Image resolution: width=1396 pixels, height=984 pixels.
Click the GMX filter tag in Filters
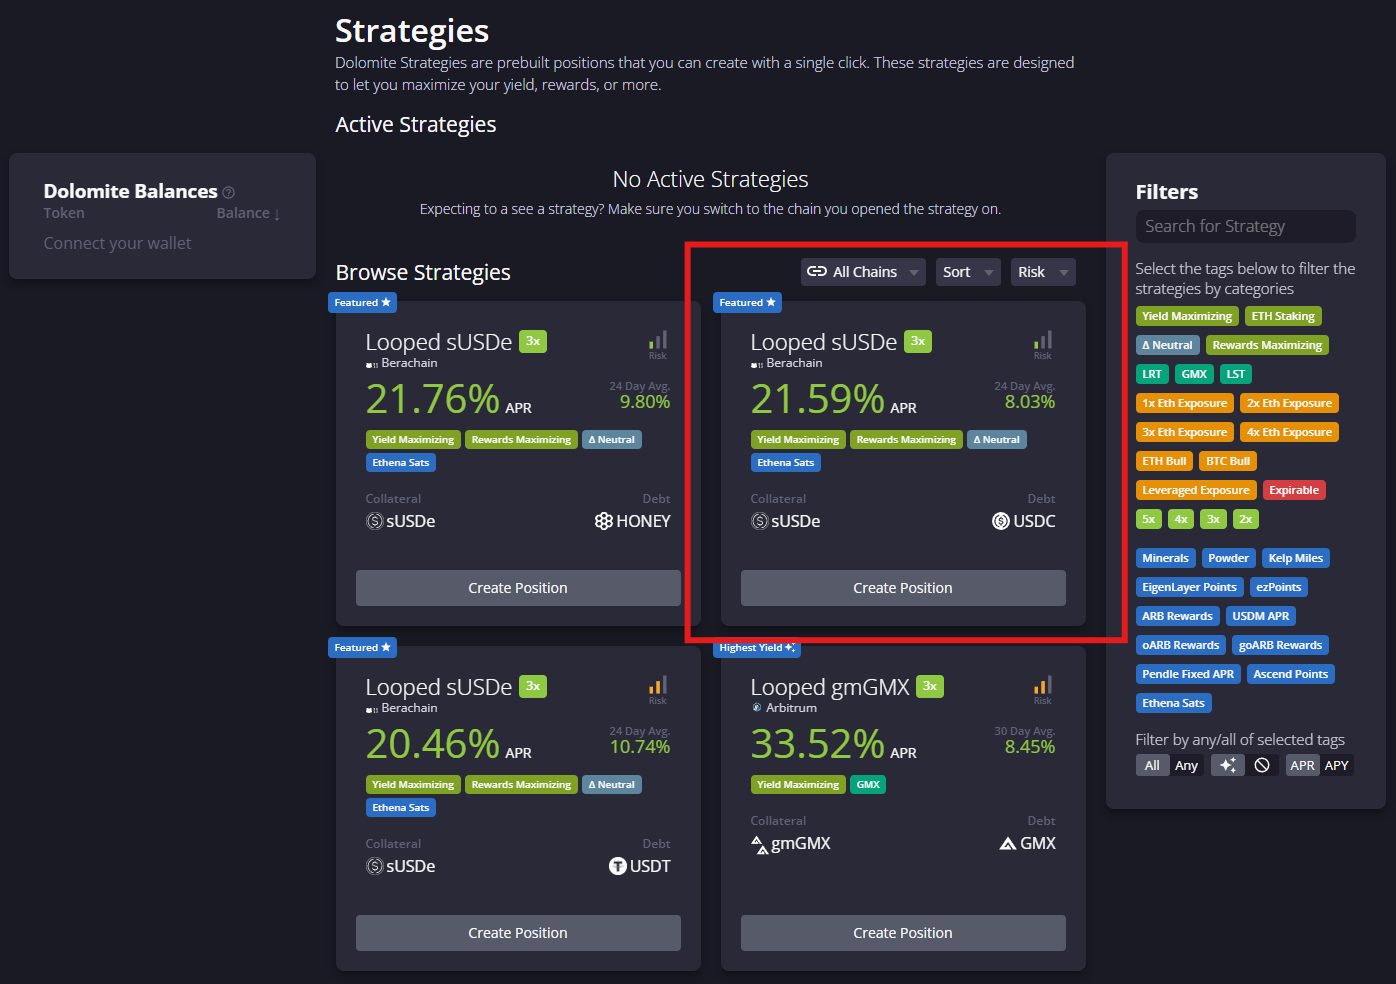coord(1194,374)
